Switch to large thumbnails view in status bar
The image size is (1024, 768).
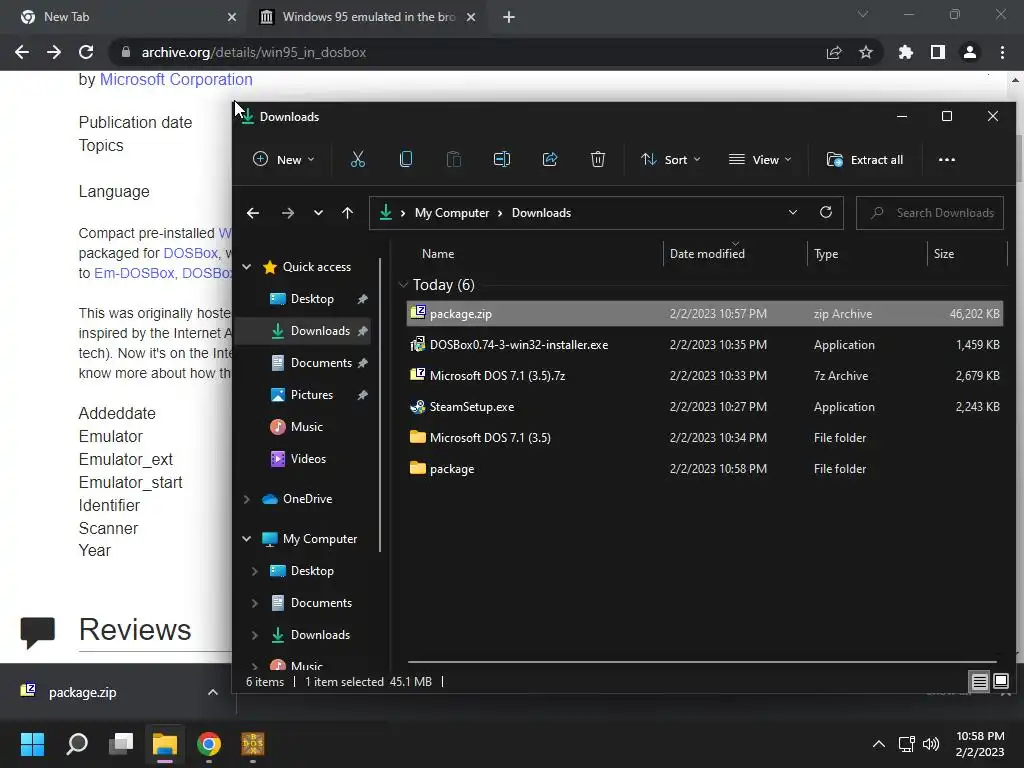[1000, 682]
